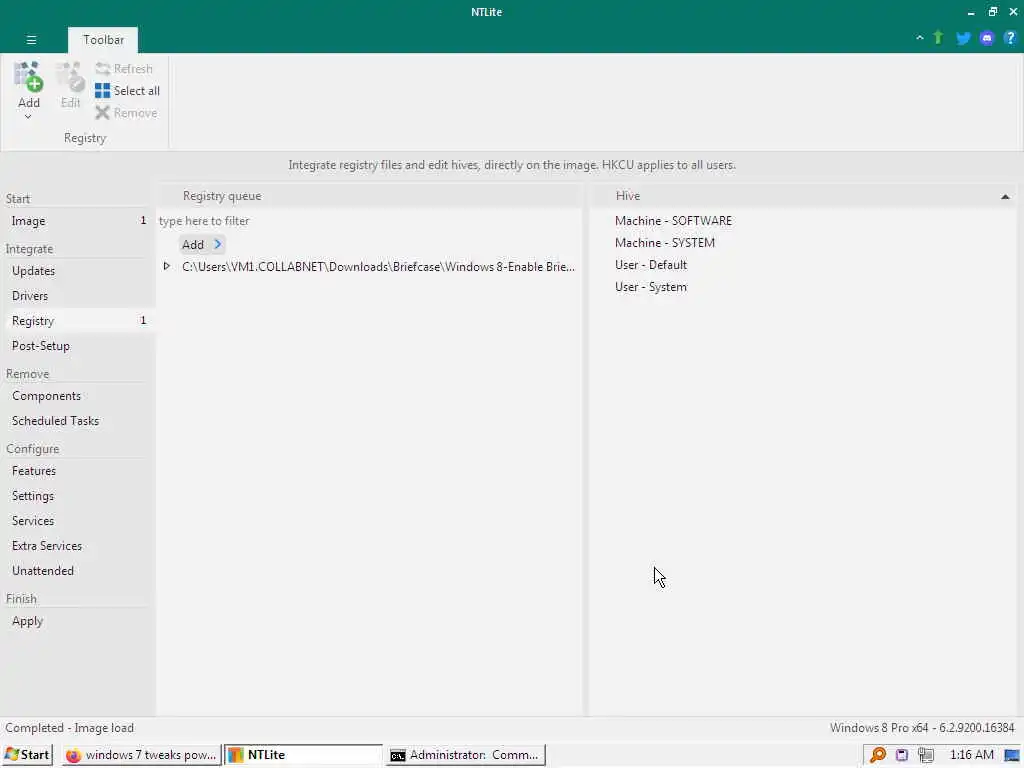1024x768 pixels.
Task: Open the Unattended page
Action: click(x=78, y=571)
